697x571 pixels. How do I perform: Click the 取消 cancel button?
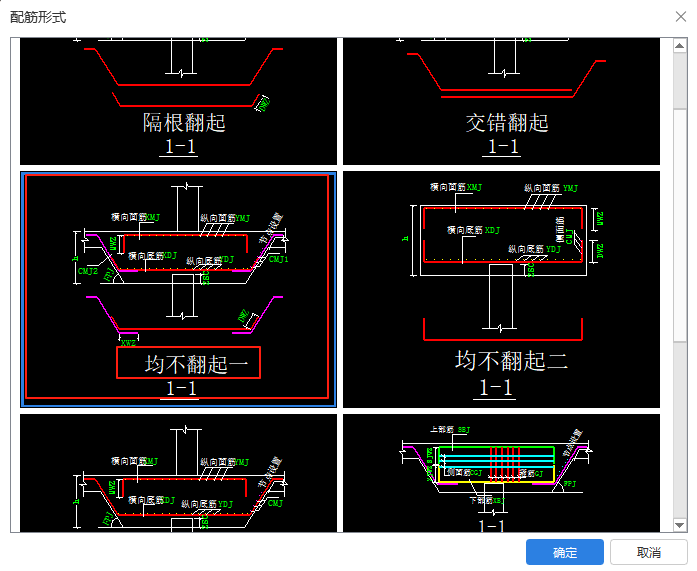[649, 552]
